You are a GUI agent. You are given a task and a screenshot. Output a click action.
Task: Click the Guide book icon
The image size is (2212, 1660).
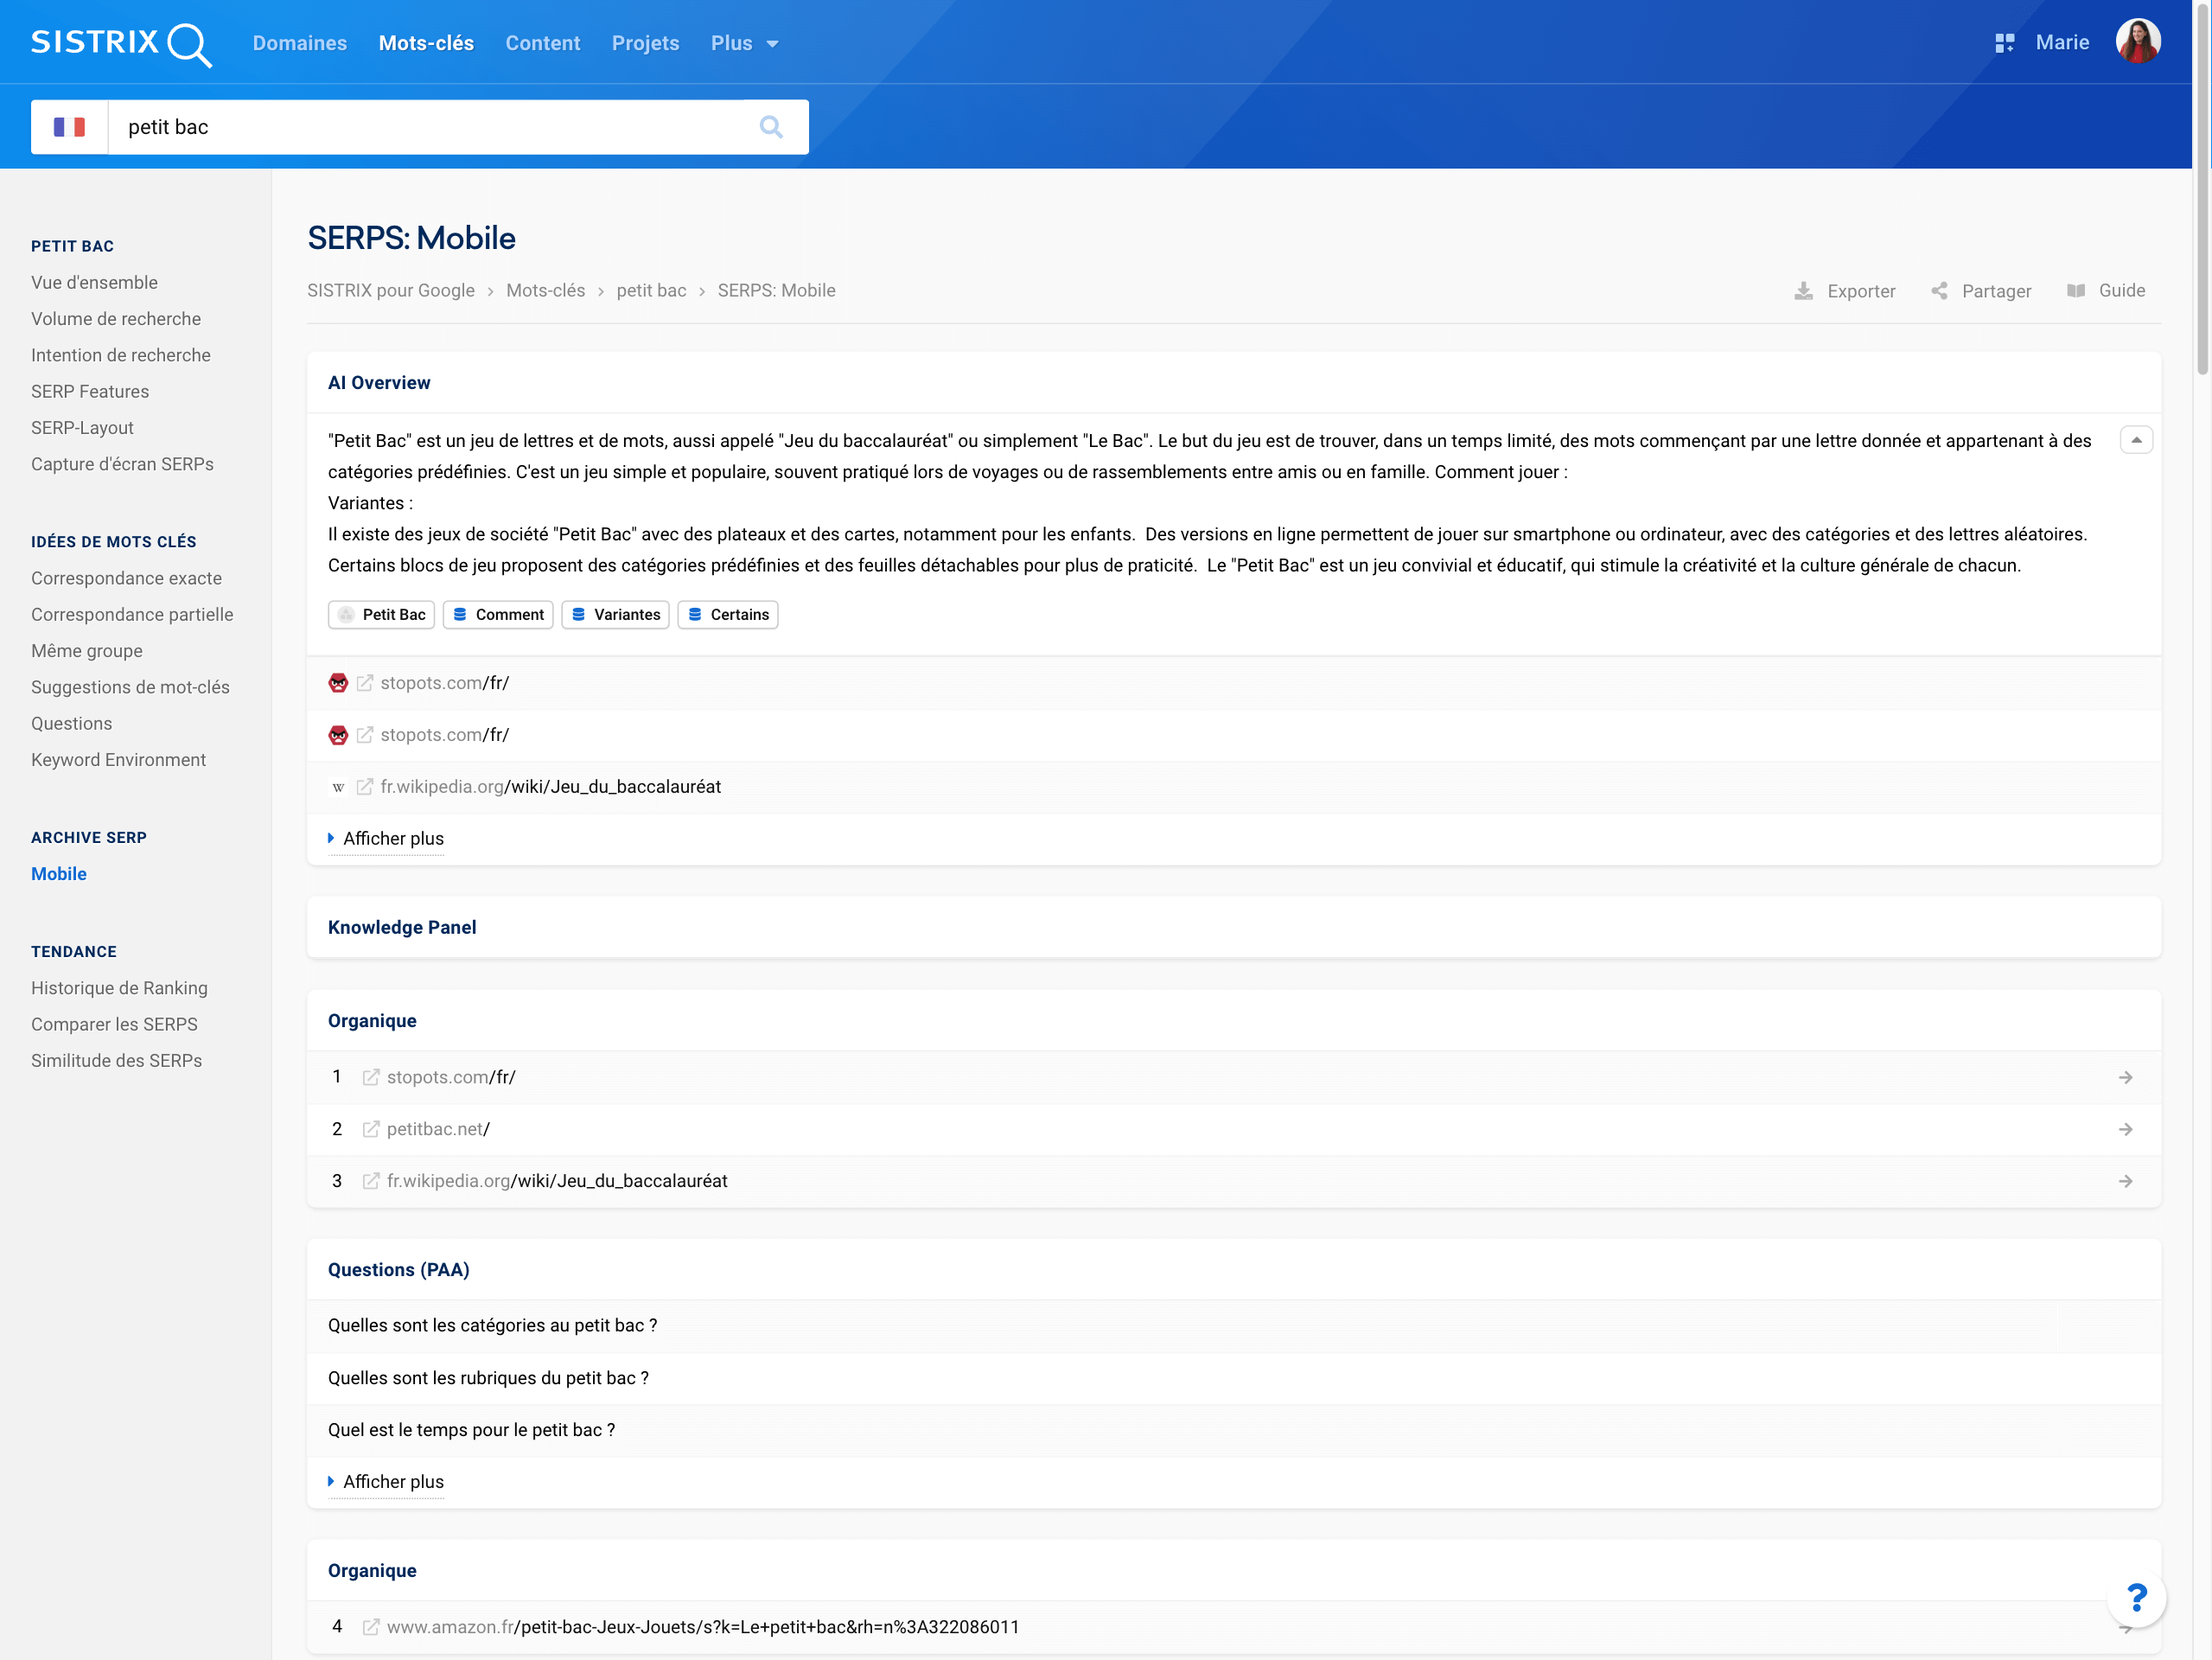tap(2076, 291)
